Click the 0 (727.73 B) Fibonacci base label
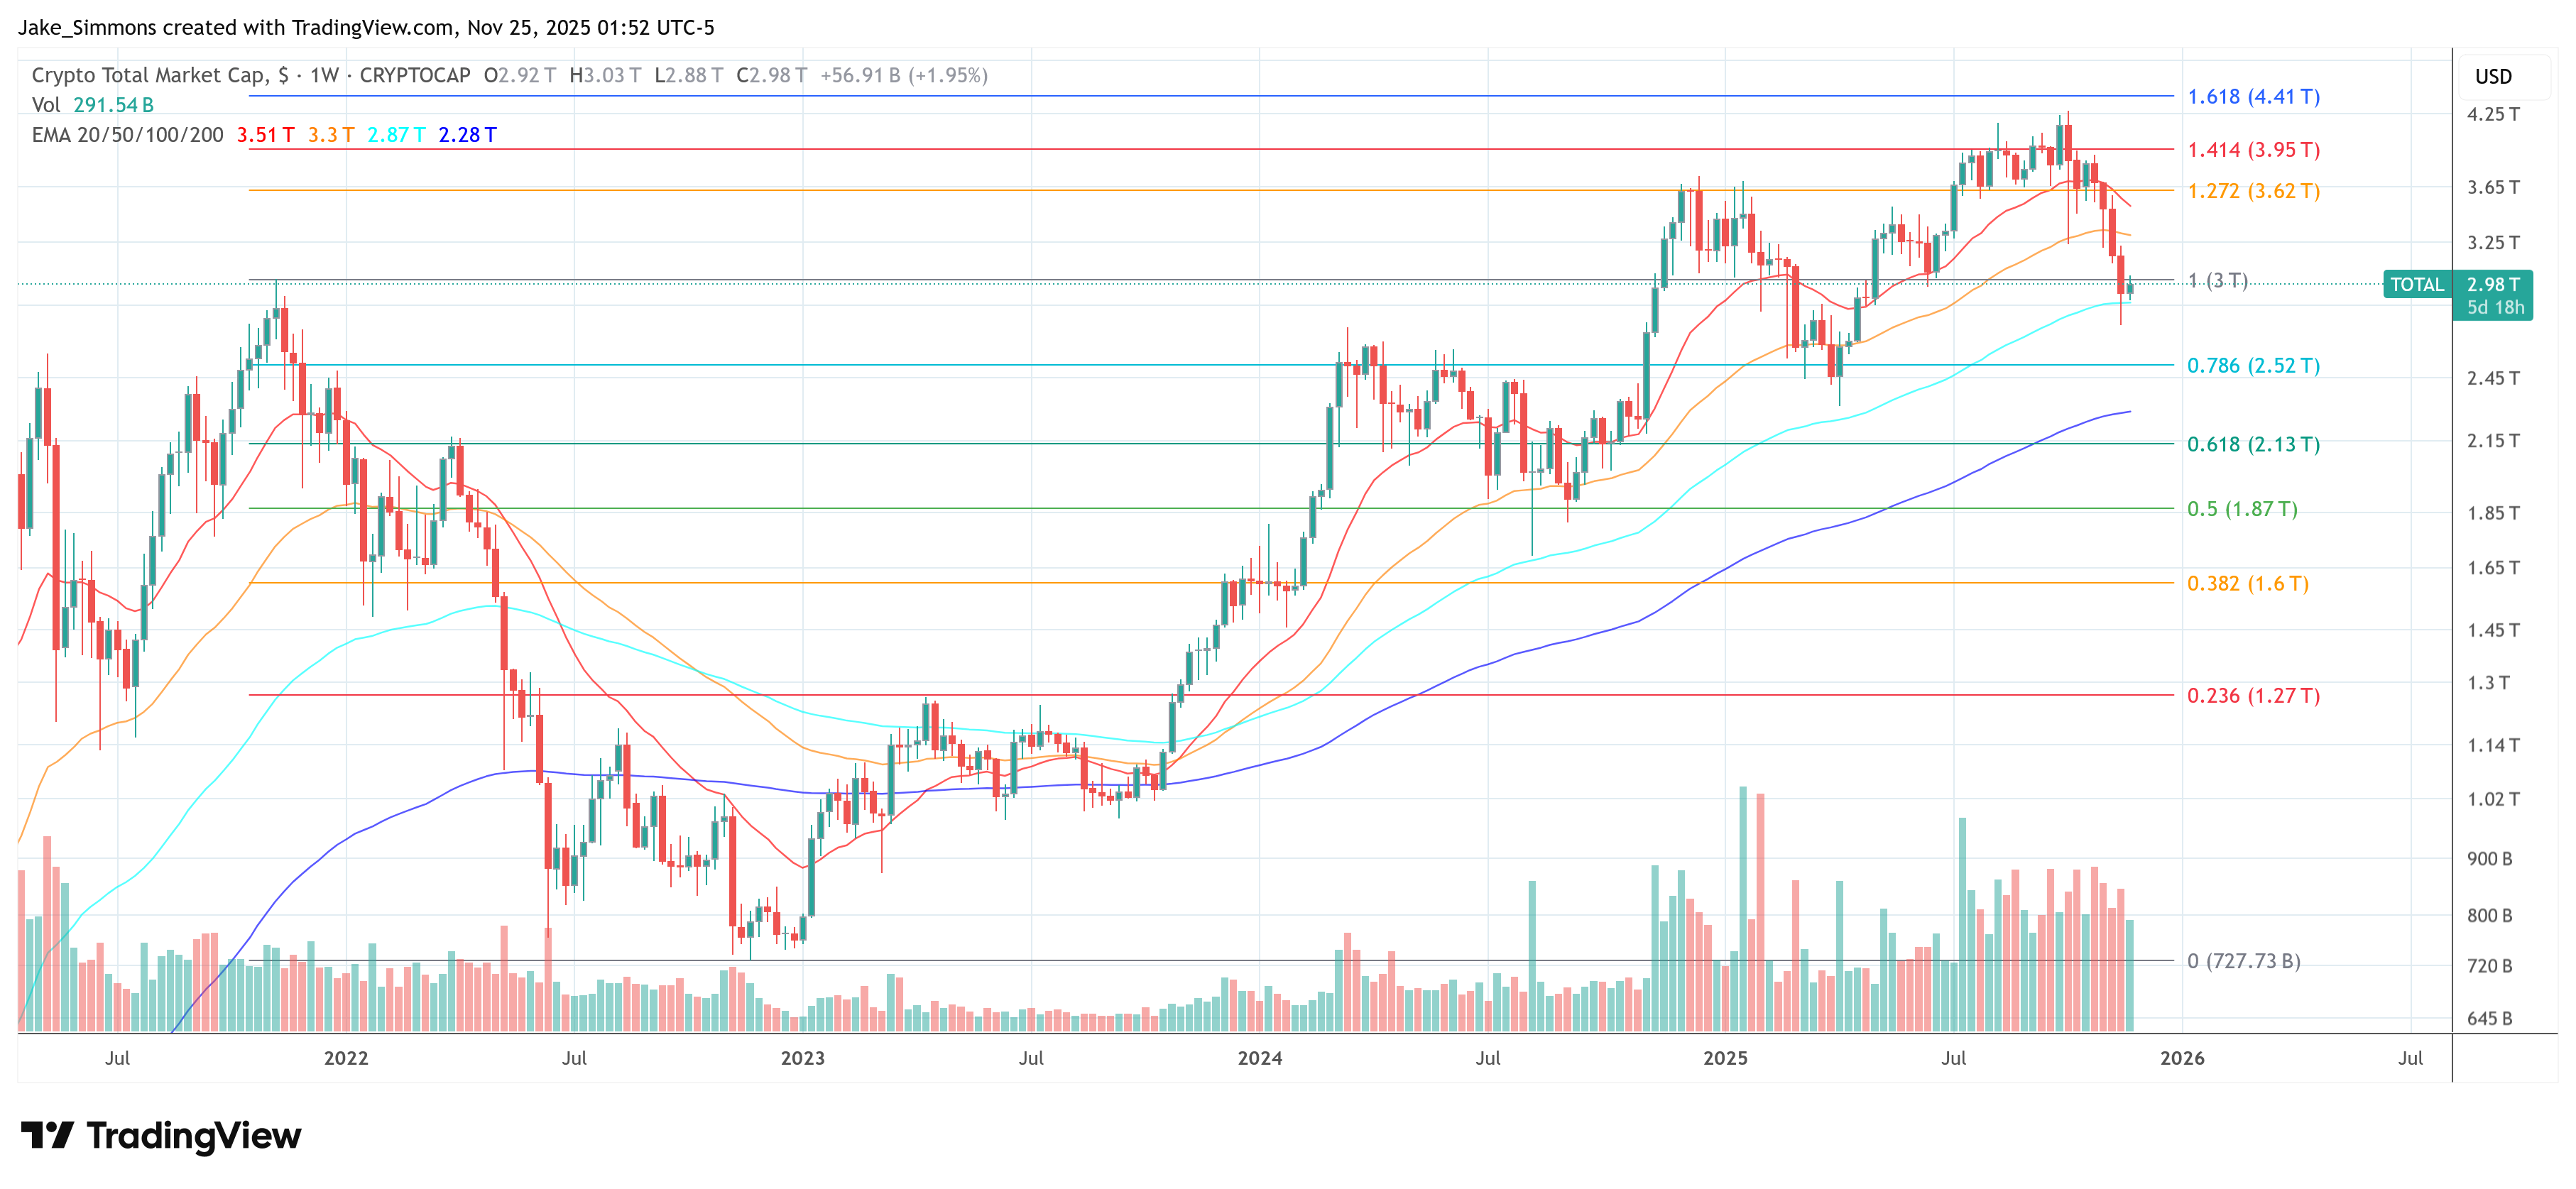Image resolution: width=2576 pixels, height=1189 pixels. tap(2243, 961)
